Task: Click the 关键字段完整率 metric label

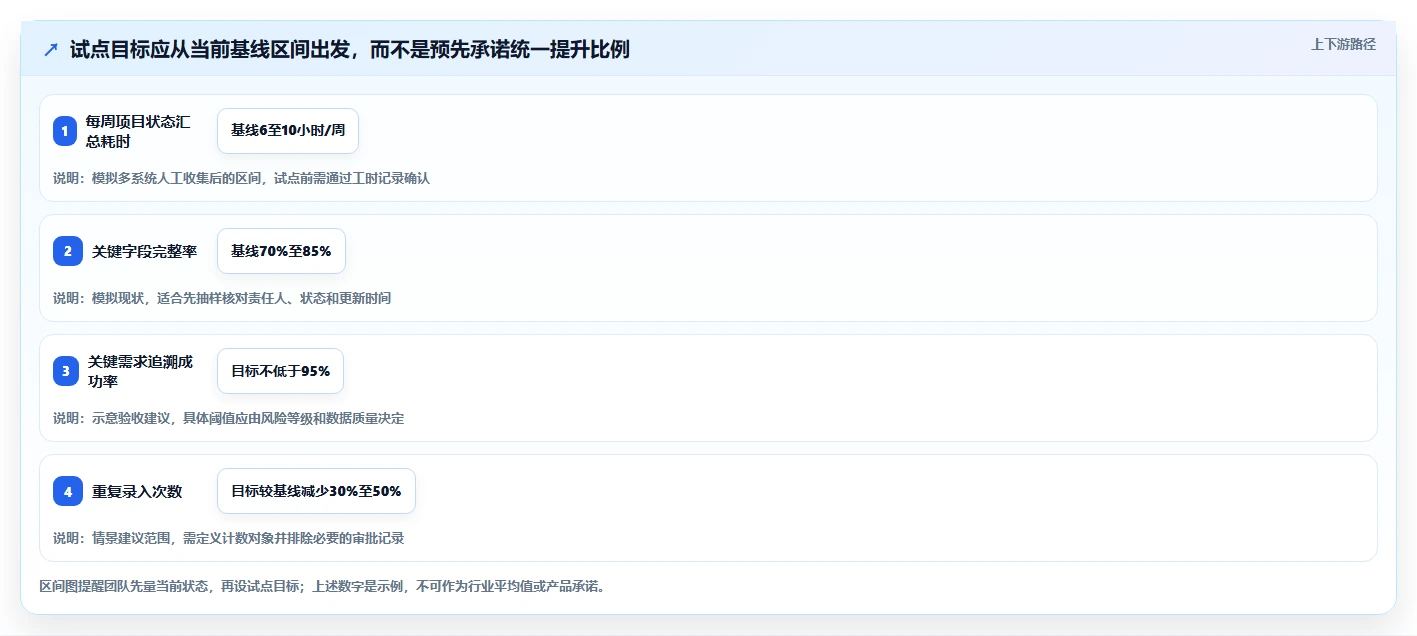Action: [x=144, y=251]
